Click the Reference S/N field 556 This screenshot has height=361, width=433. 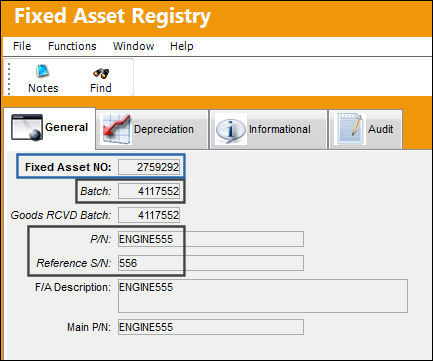pos(211,263)
